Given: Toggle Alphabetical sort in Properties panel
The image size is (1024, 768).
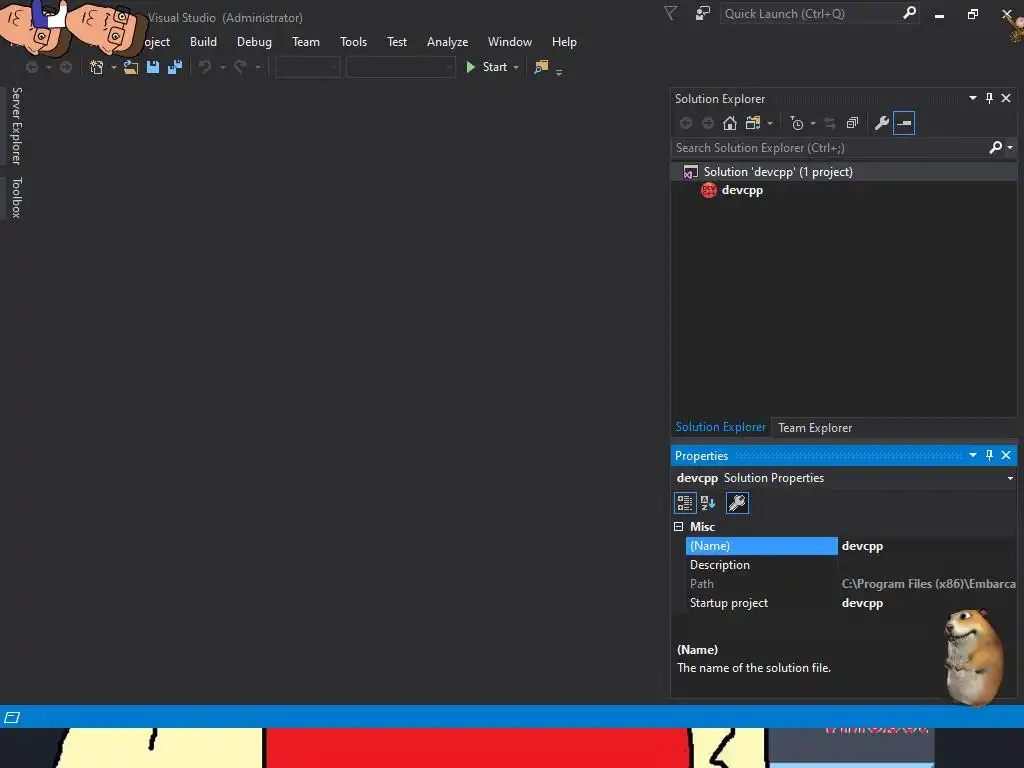Looking at the screenshot, I should (x=708, y=503).
